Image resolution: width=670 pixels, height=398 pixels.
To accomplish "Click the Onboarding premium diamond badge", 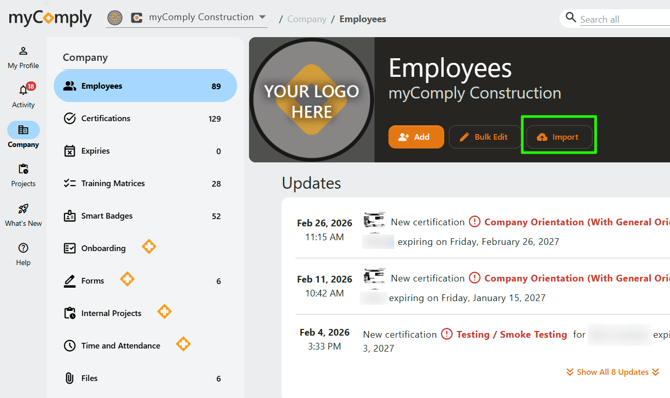I will [x=149, y=247].
